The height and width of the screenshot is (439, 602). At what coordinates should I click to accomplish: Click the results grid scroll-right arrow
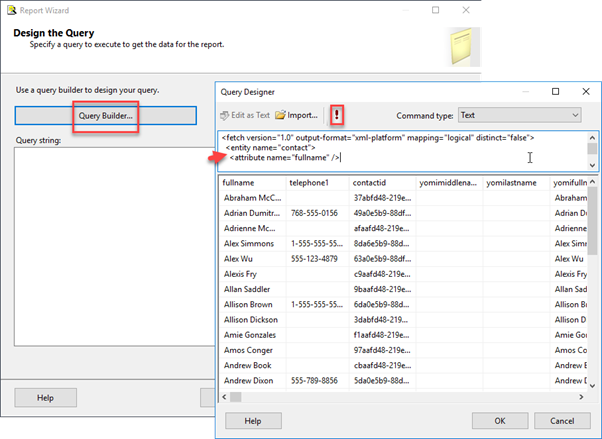pyautogui.click(x=581, y=397)
